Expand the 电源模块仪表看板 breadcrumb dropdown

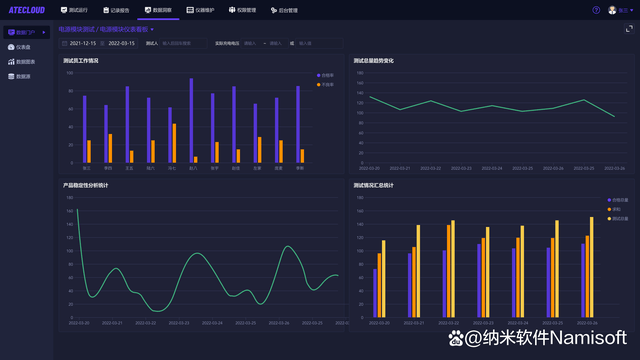click(x=152, y=29)
